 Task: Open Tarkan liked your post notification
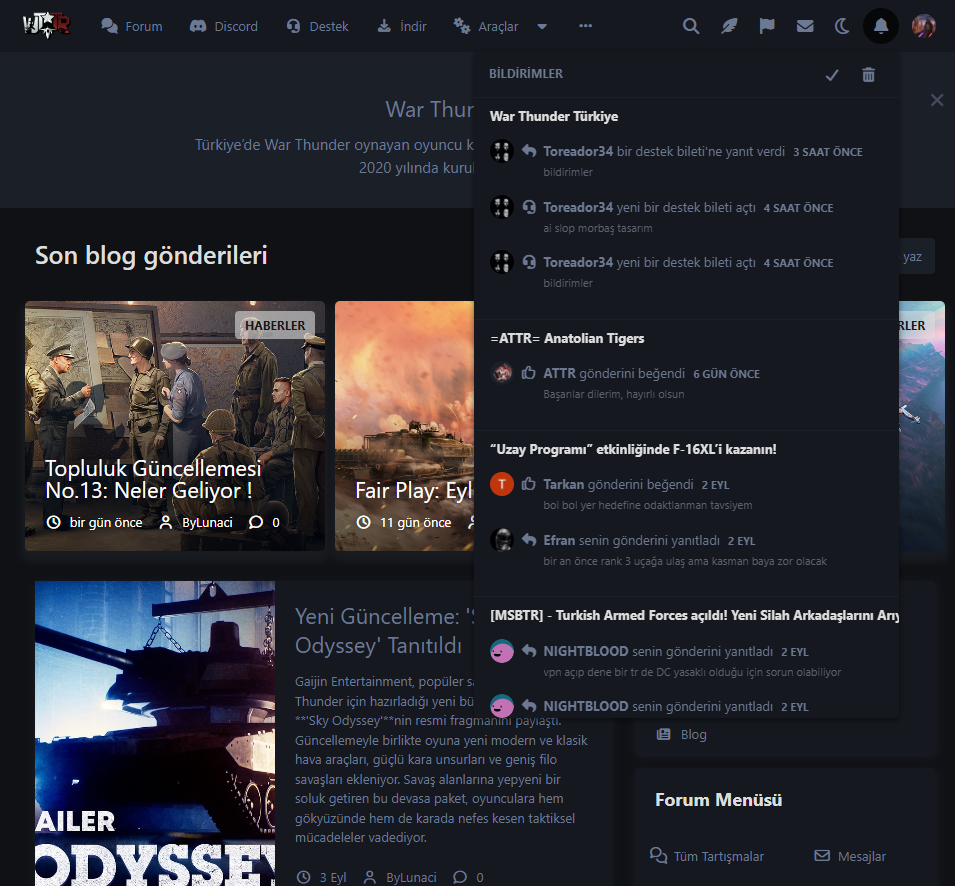686,494
